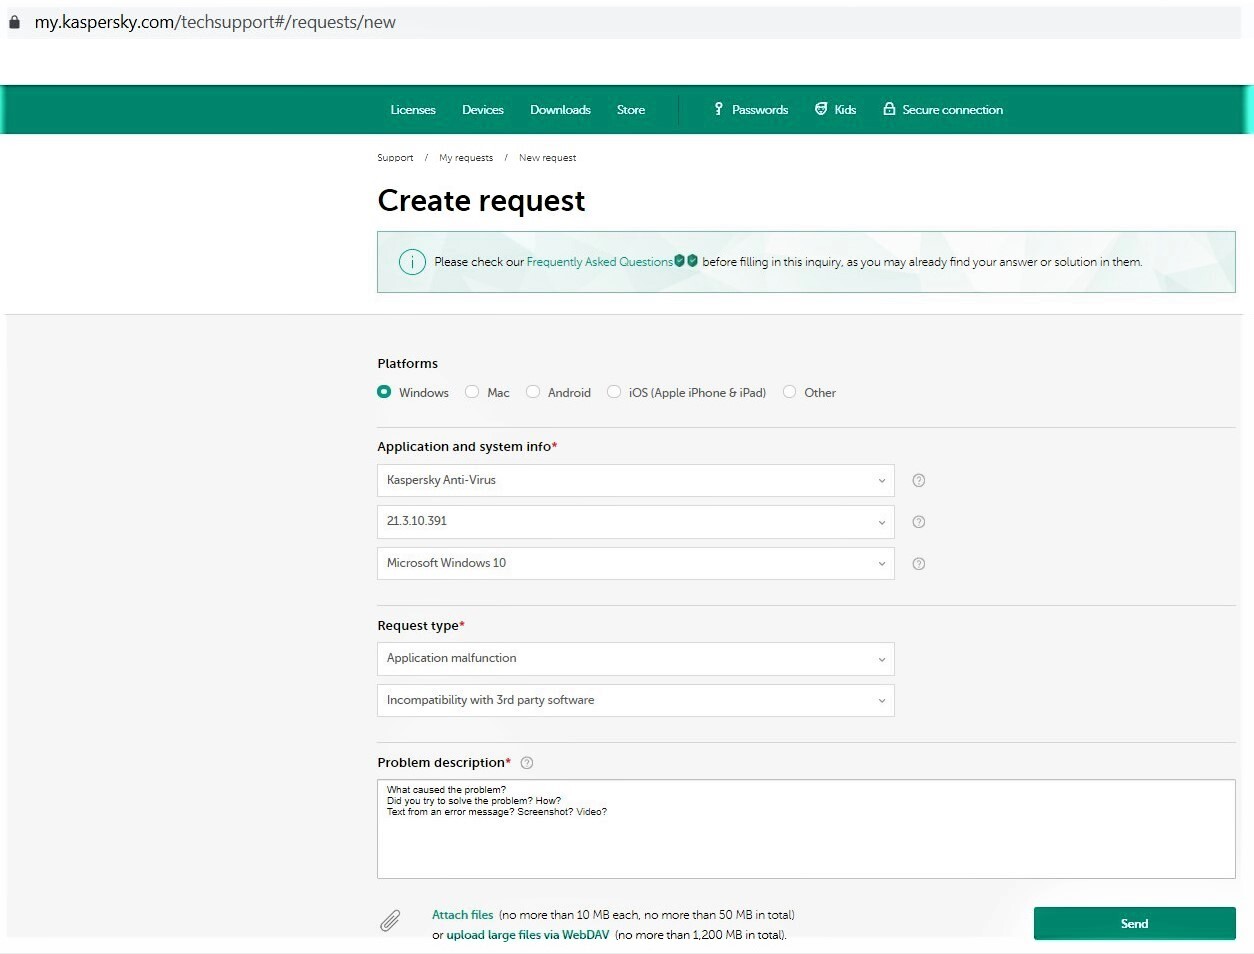Click the paperclip attachment icon

(x=390, y=921)
